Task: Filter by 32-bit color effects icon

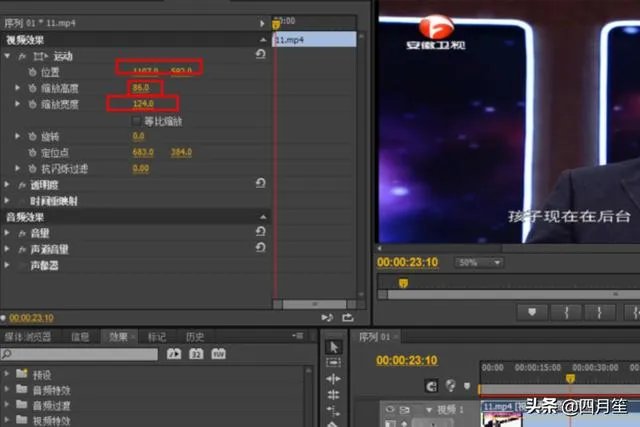Action: 196,354
